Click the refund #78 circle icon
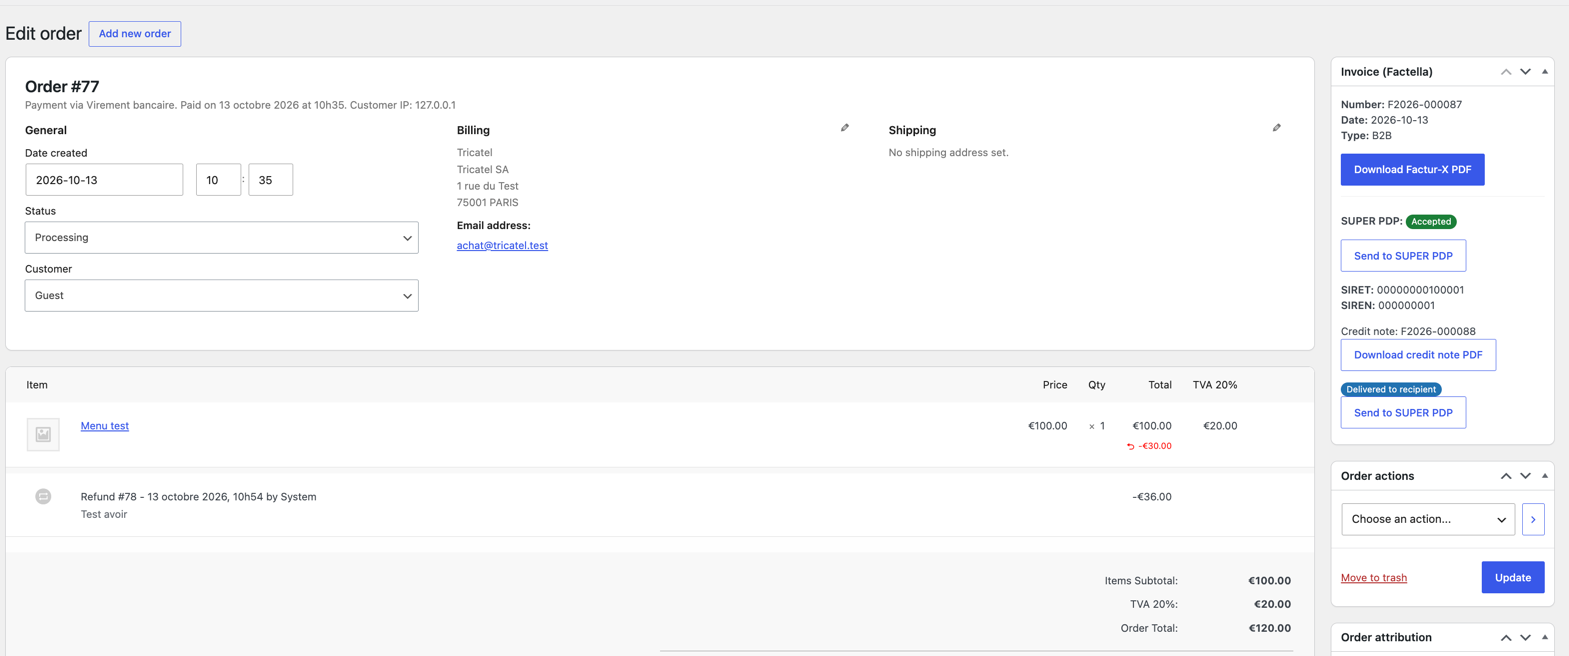This screenshot has height=656, width=1569. click(x=43, y=497)
